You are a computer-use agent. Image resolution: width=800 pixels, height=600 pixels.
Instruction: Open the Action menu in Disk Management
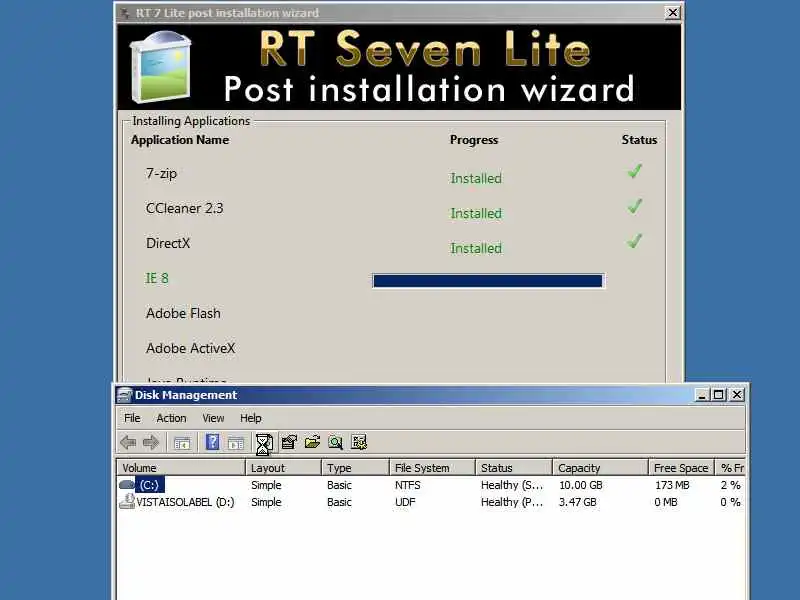(x=171, y=418)
